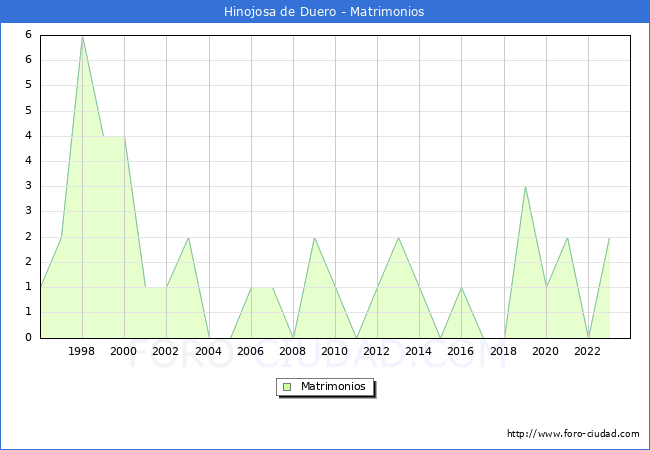Click the chart title Hinojosa de Duero - Matrimonios

tap(325, 11)
